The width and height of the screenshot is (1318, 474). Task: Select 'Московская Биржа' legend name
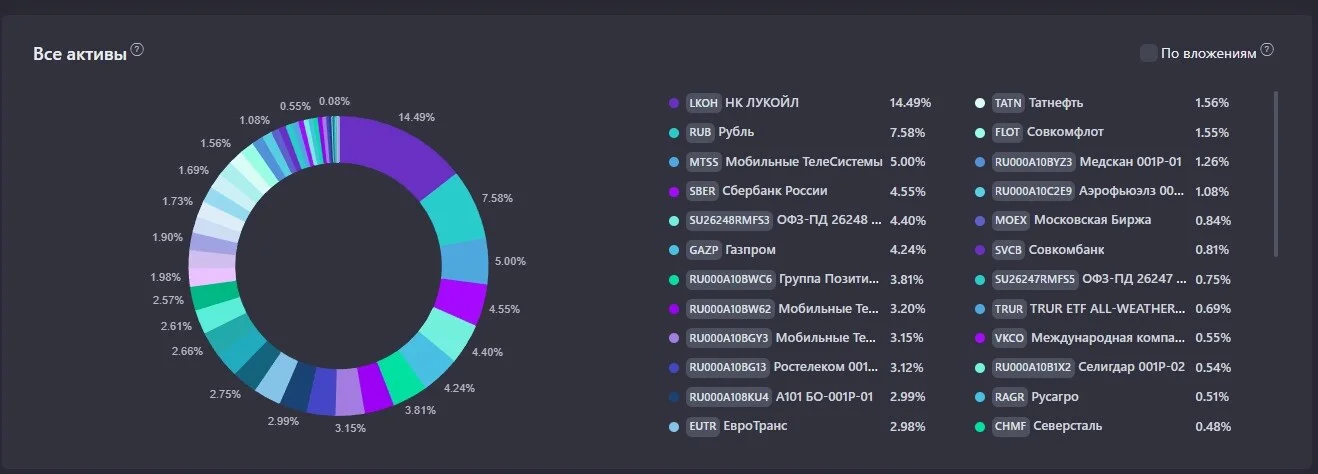pos(1092,220)
